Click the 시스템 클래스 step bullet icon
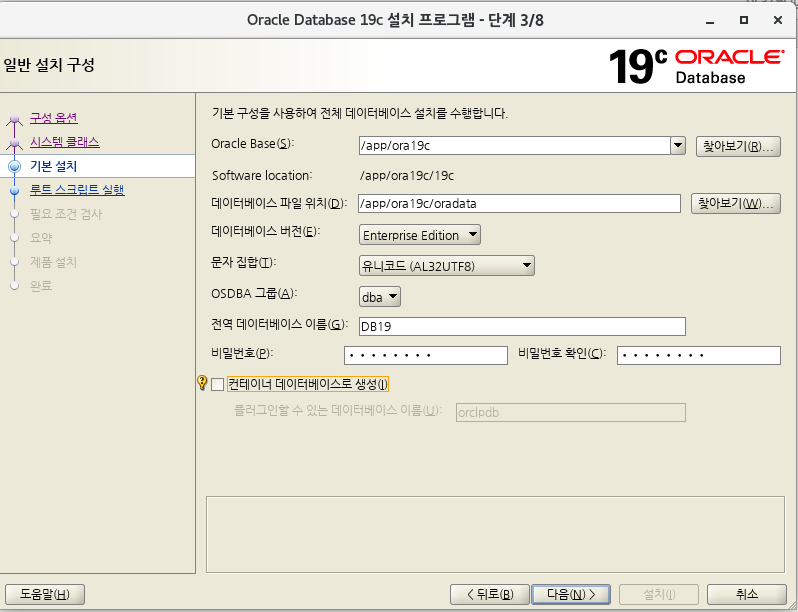798x612 pixels. tap(15, 143)
